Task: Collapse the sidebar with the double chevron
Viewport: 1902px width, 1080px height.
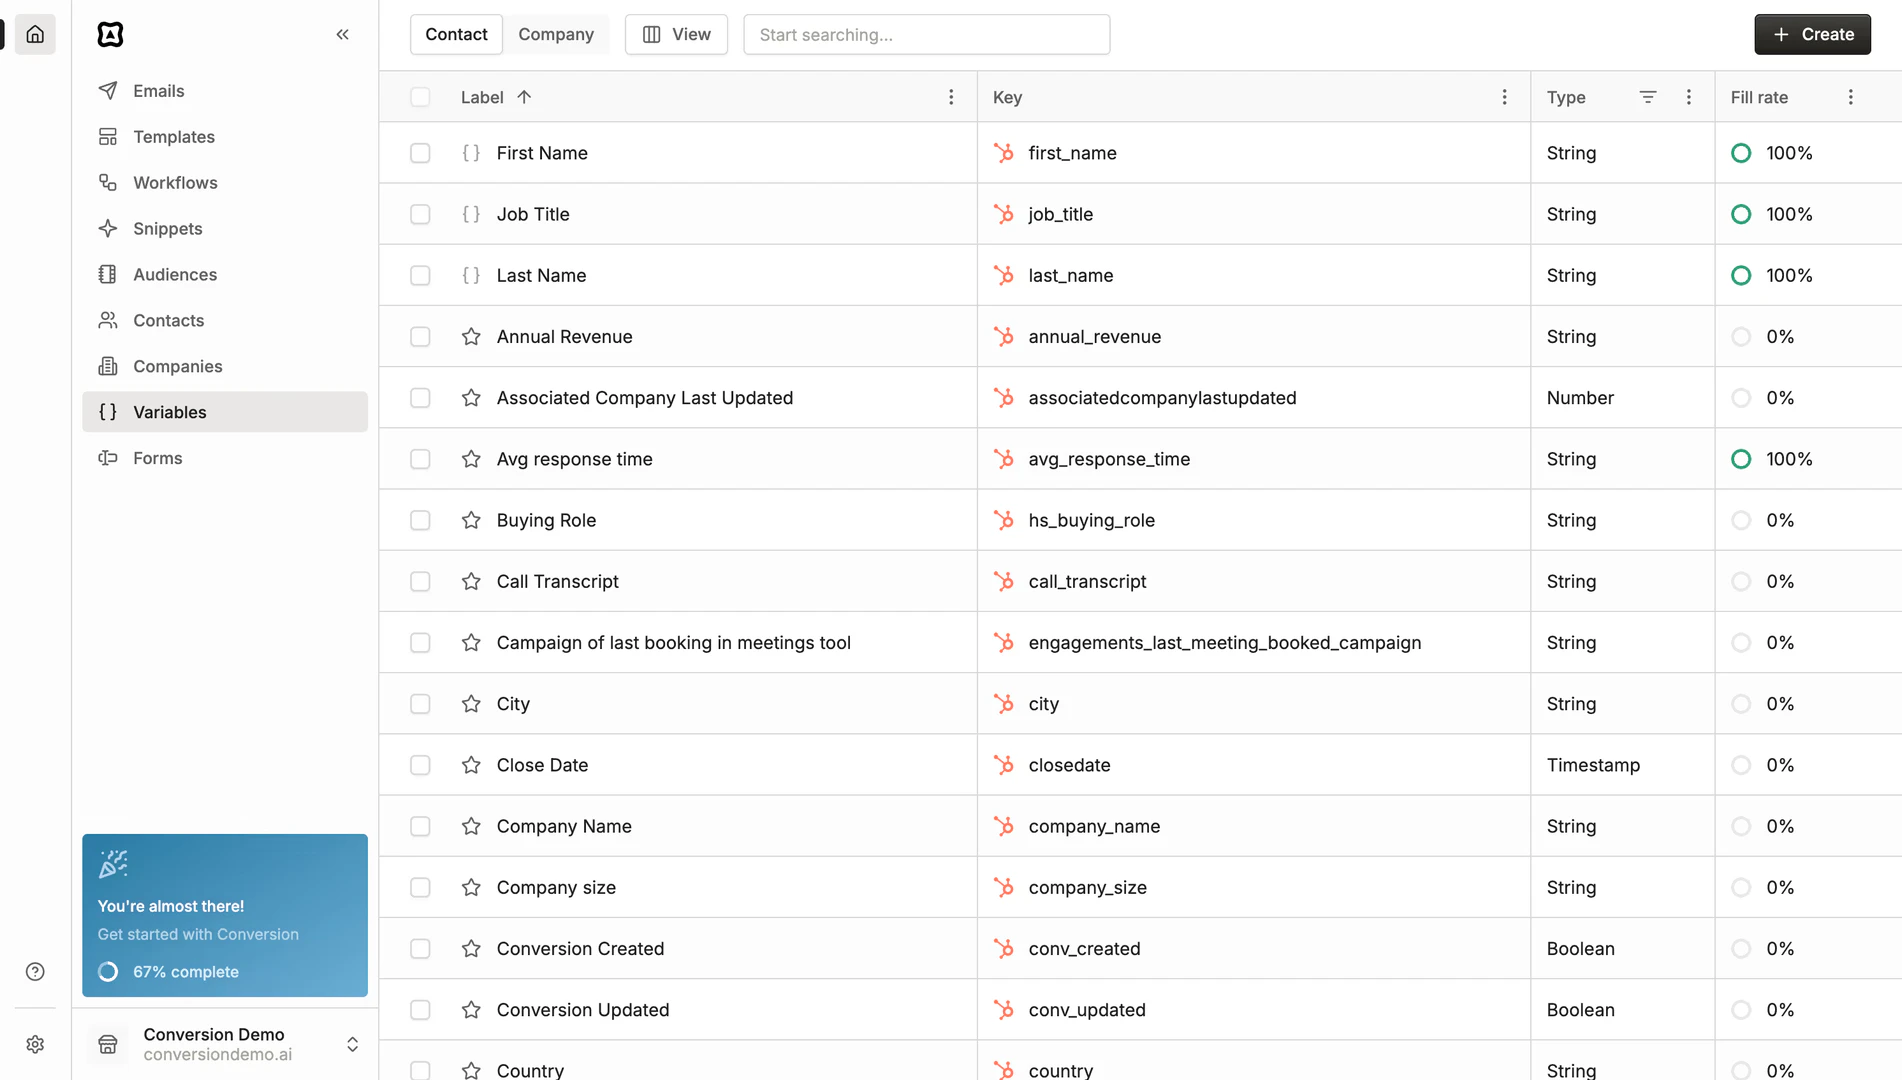Action: 342,33
